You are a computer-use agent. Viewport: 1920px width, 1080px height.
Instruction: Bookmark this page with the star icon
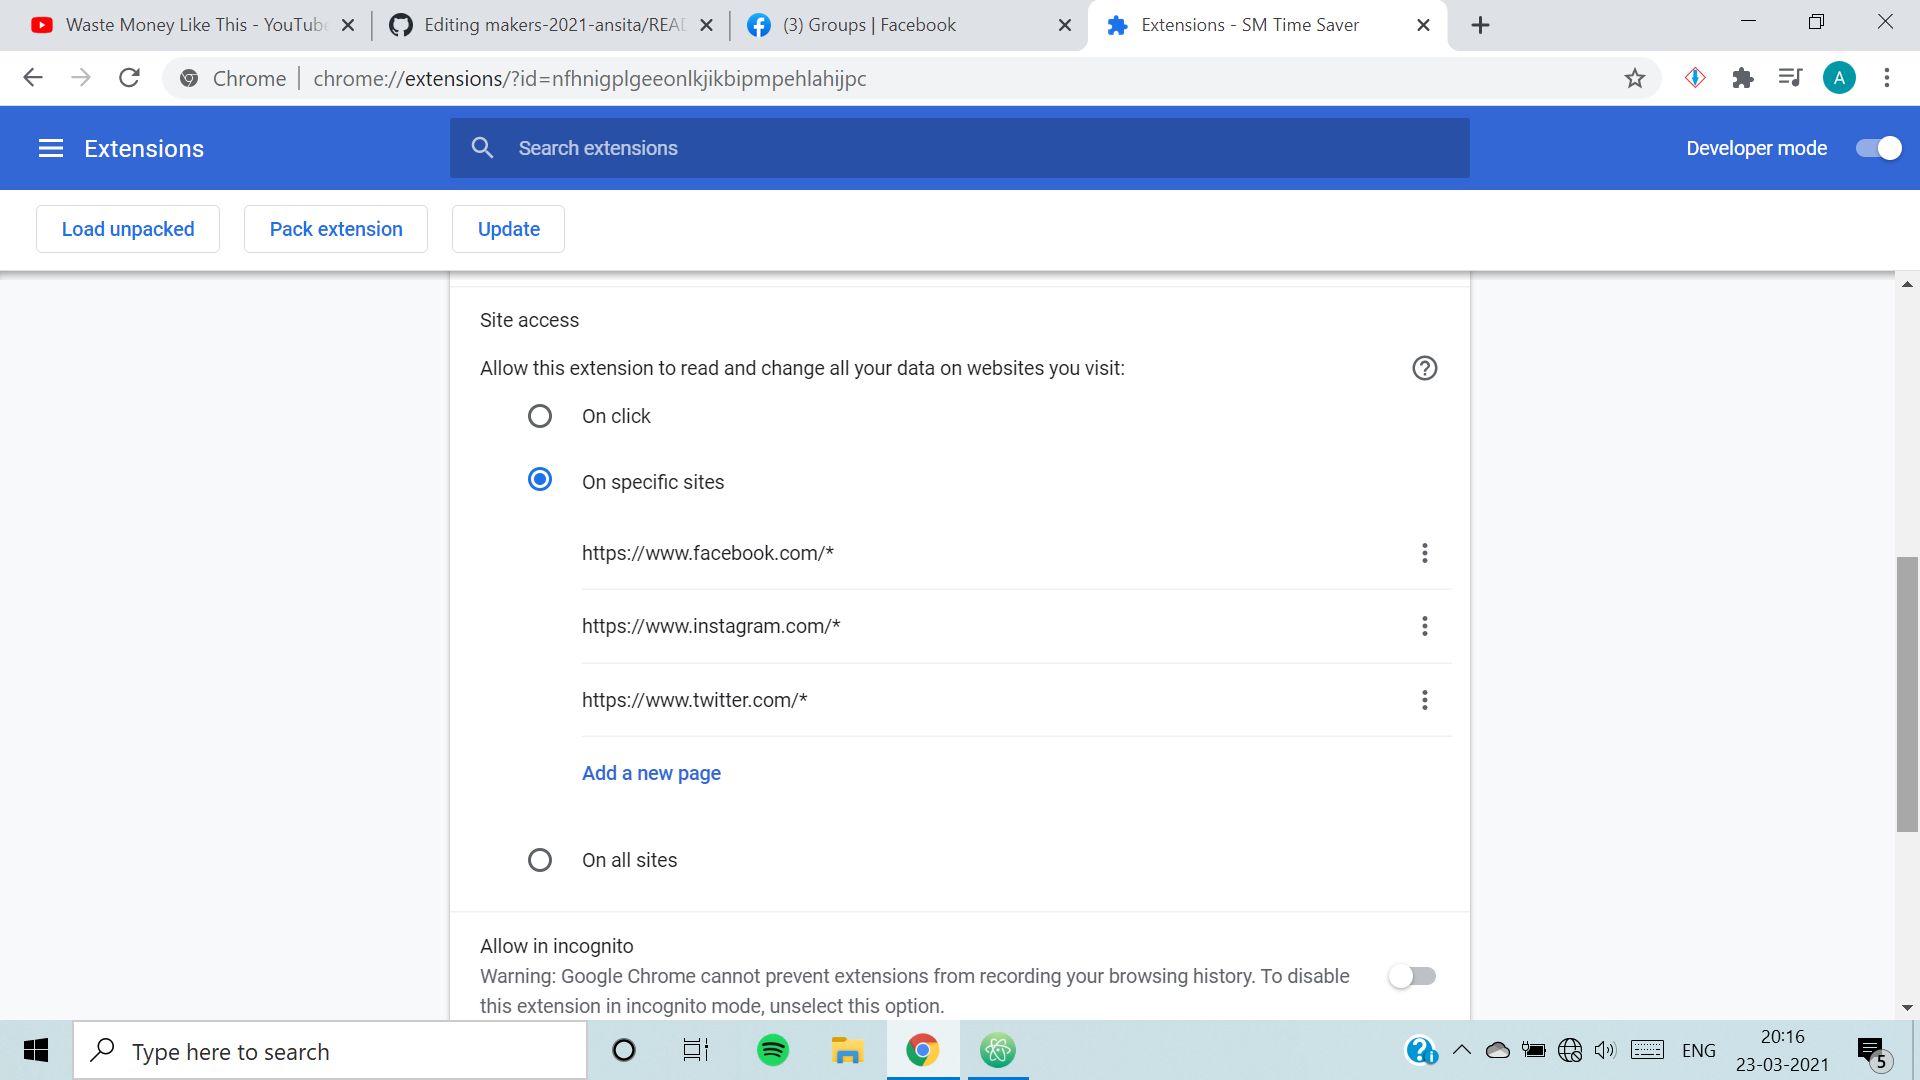point(1634,78)
